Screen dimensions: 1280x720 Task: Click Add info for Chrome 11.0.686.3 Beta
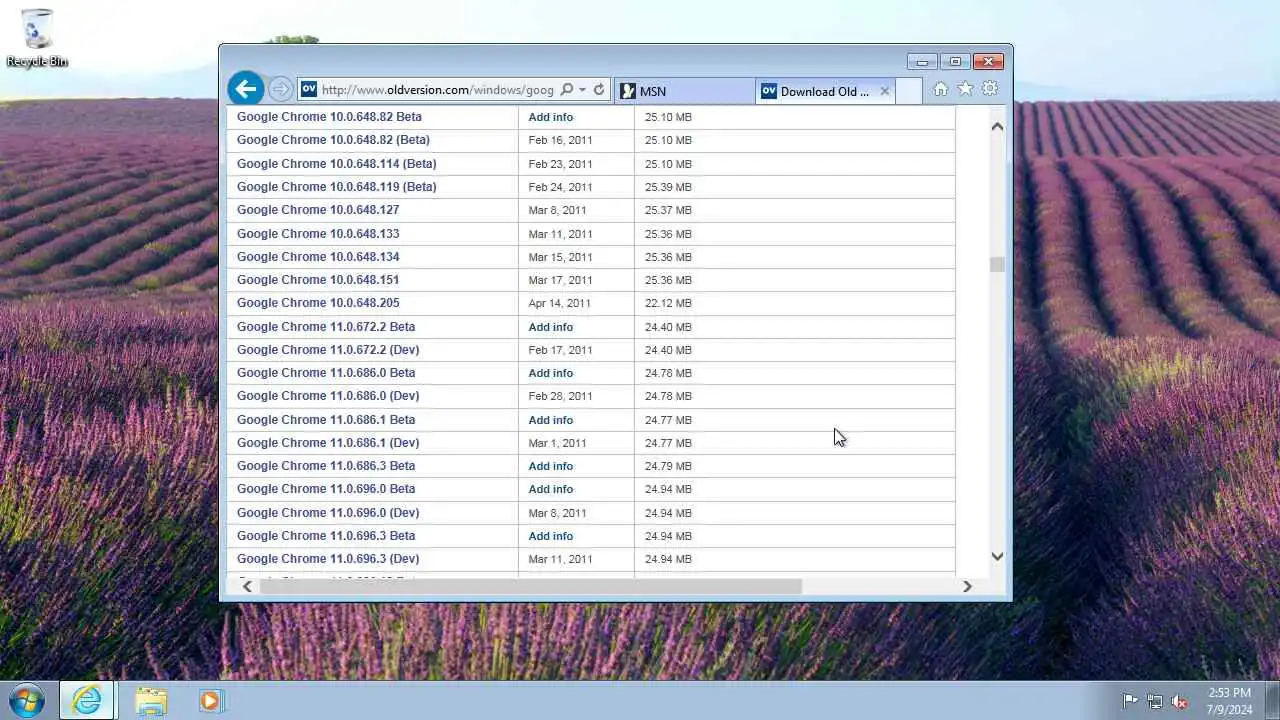550,466
